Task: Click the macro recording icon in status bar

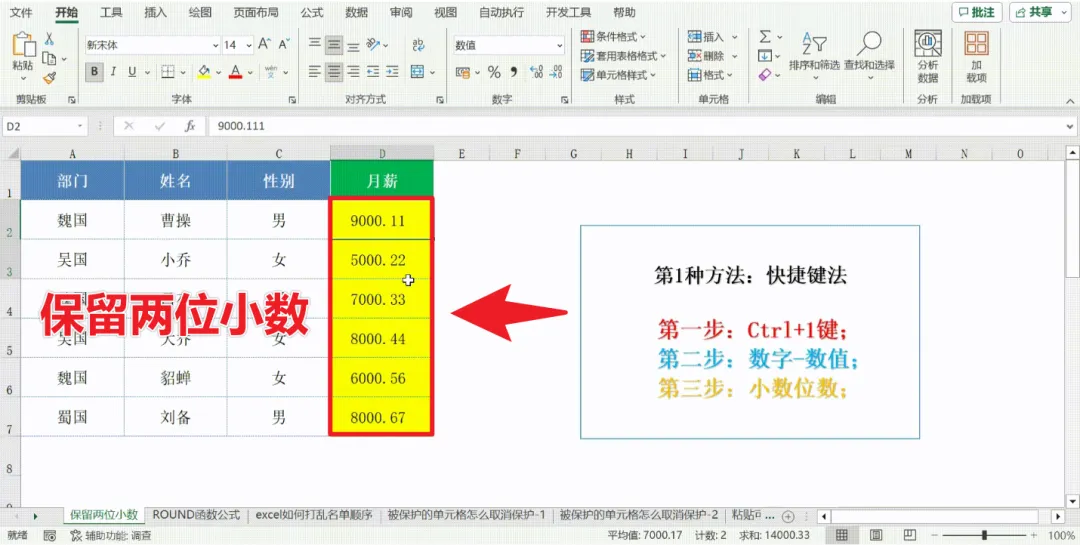Action: coord(50,535)
